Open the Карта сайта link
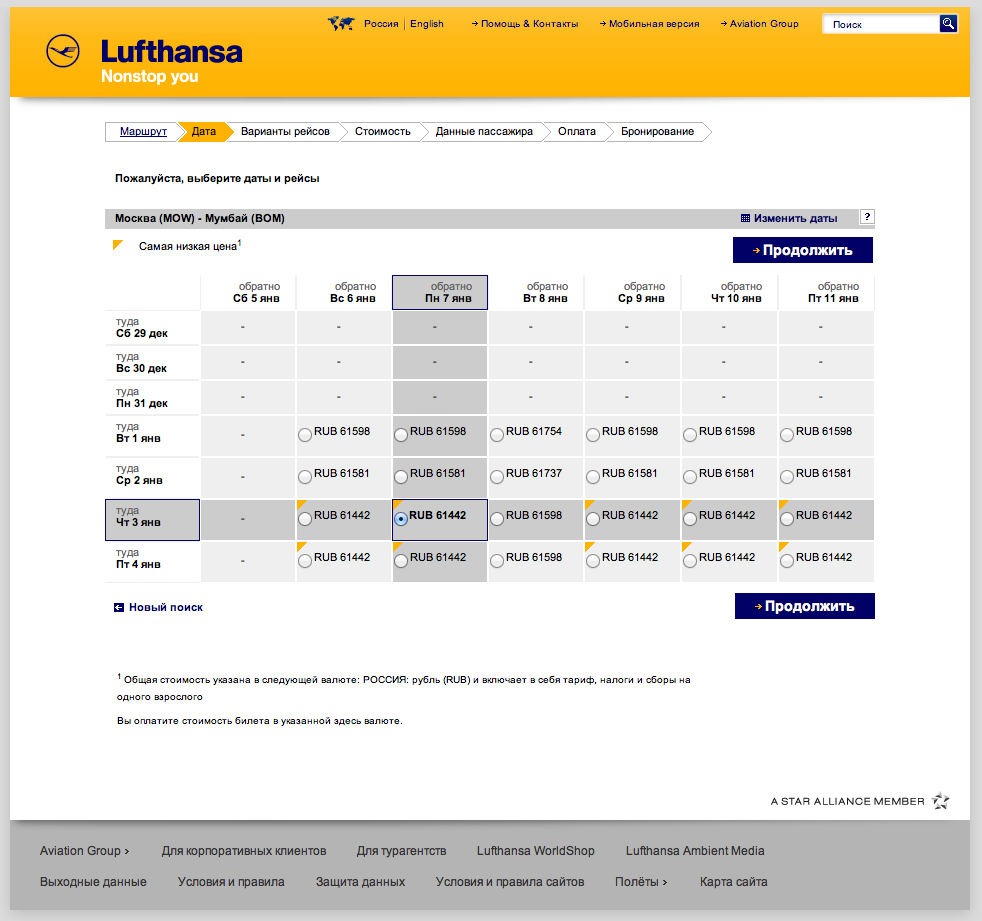 [733, 882]
